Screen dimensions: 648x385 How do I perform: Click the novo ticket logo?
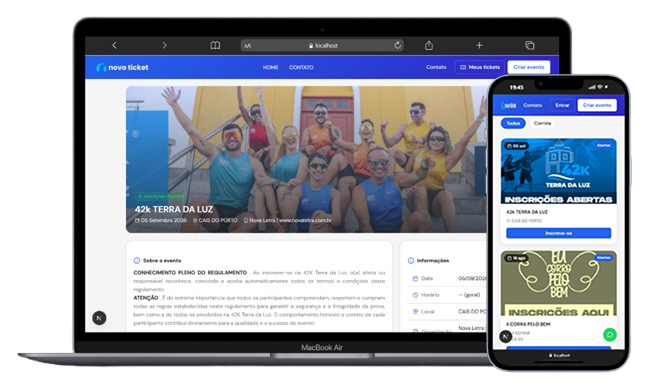(122, 67)
